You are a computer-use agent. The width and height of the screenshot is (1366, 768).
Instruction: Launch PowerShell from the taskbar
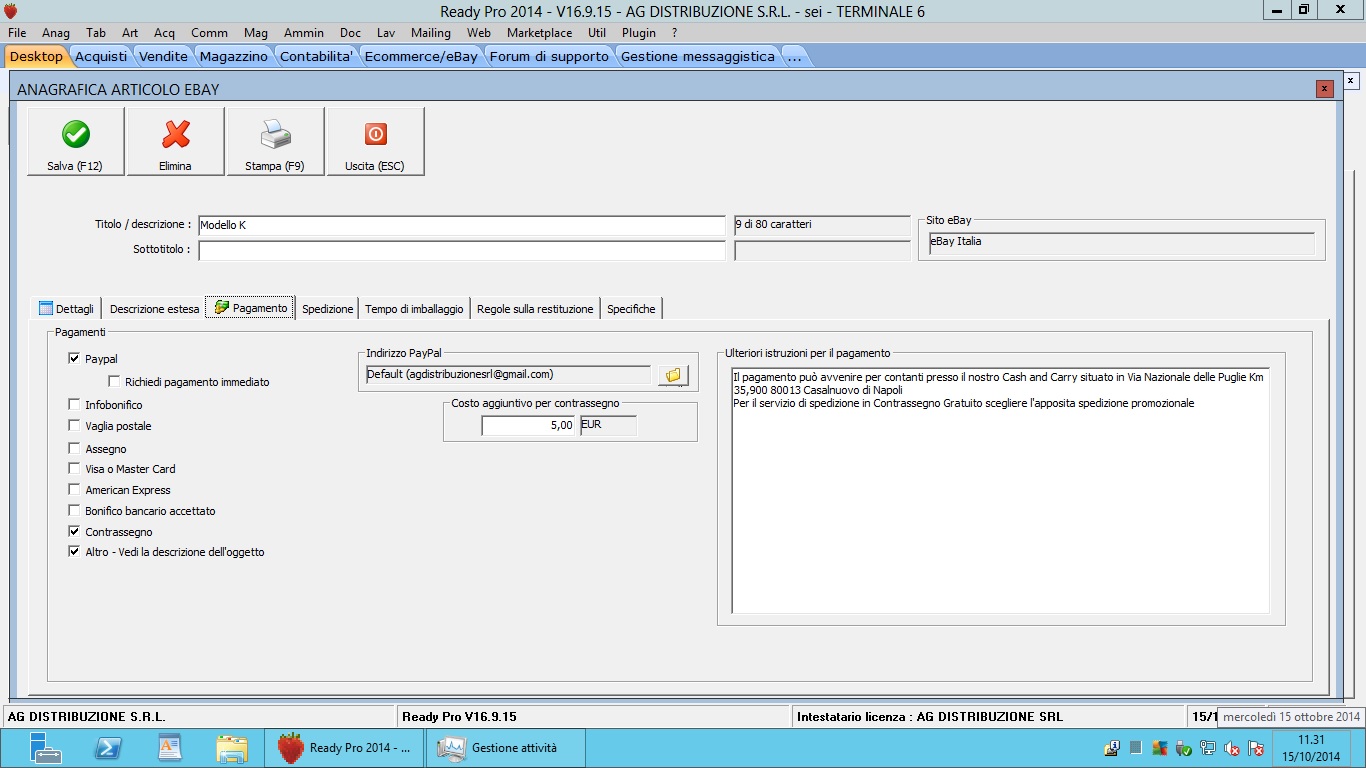108,748
